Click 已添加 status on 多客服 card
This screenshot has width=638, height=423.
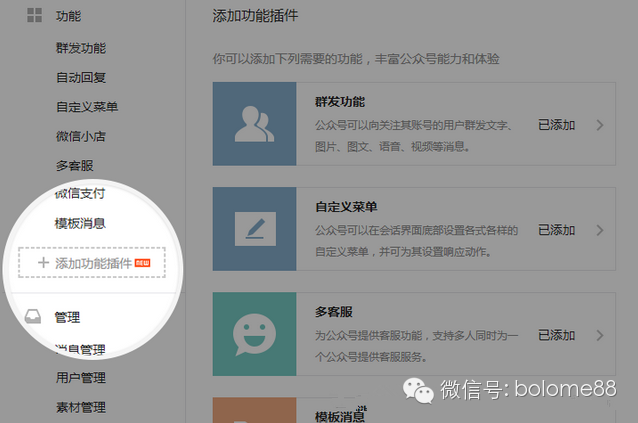[x=556, y=335]
